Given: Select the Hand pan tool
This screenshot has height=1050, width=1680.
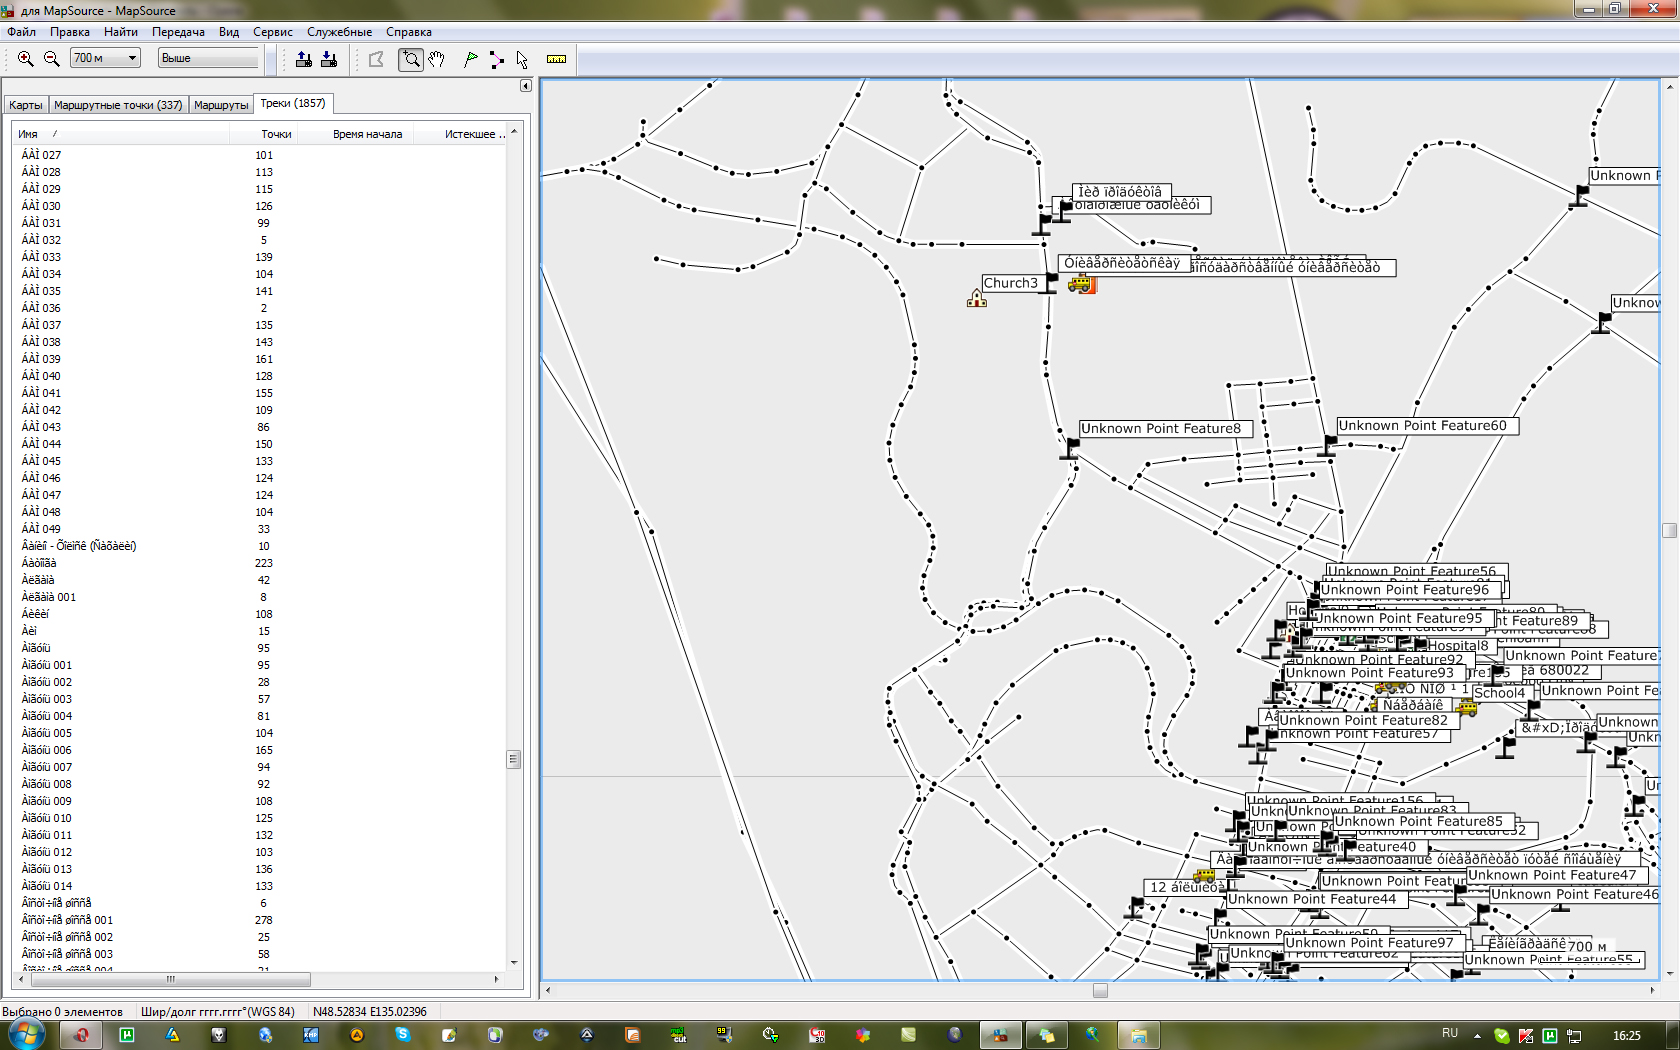Looking at the screenshot, I should 437,59.
